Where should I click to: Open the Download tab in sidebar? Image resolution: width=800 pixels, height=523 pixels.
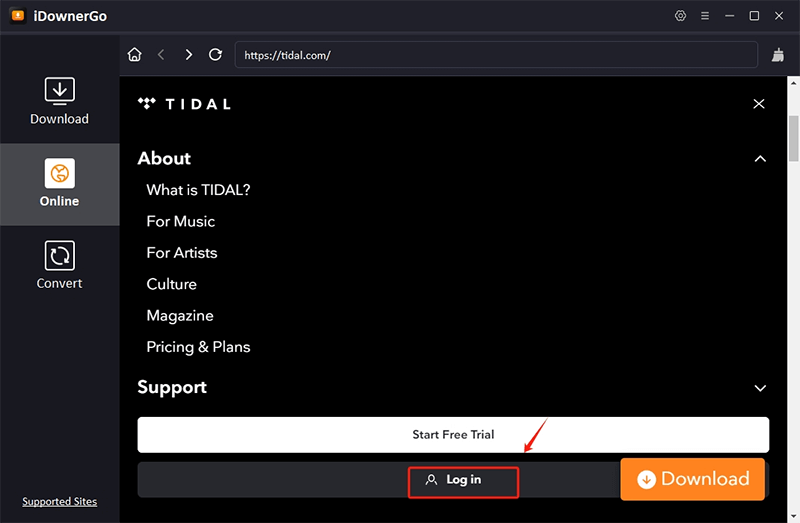coord(59,102)
